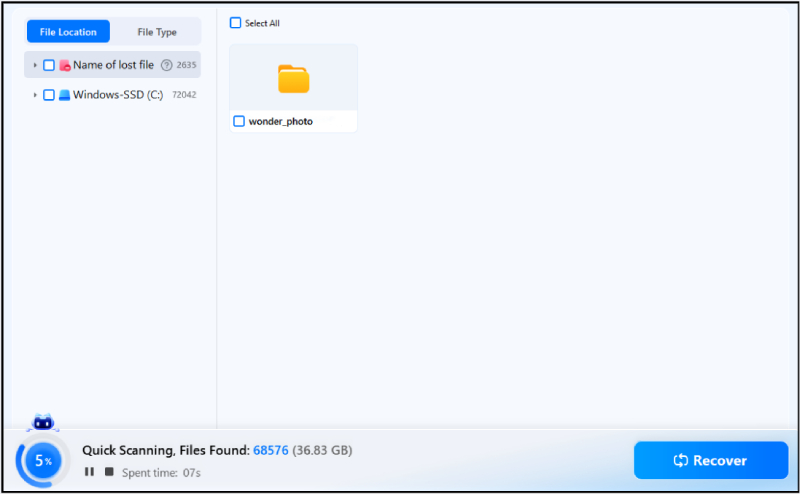
Task: Stop the quick scan
Action: [x=109, y=471]
